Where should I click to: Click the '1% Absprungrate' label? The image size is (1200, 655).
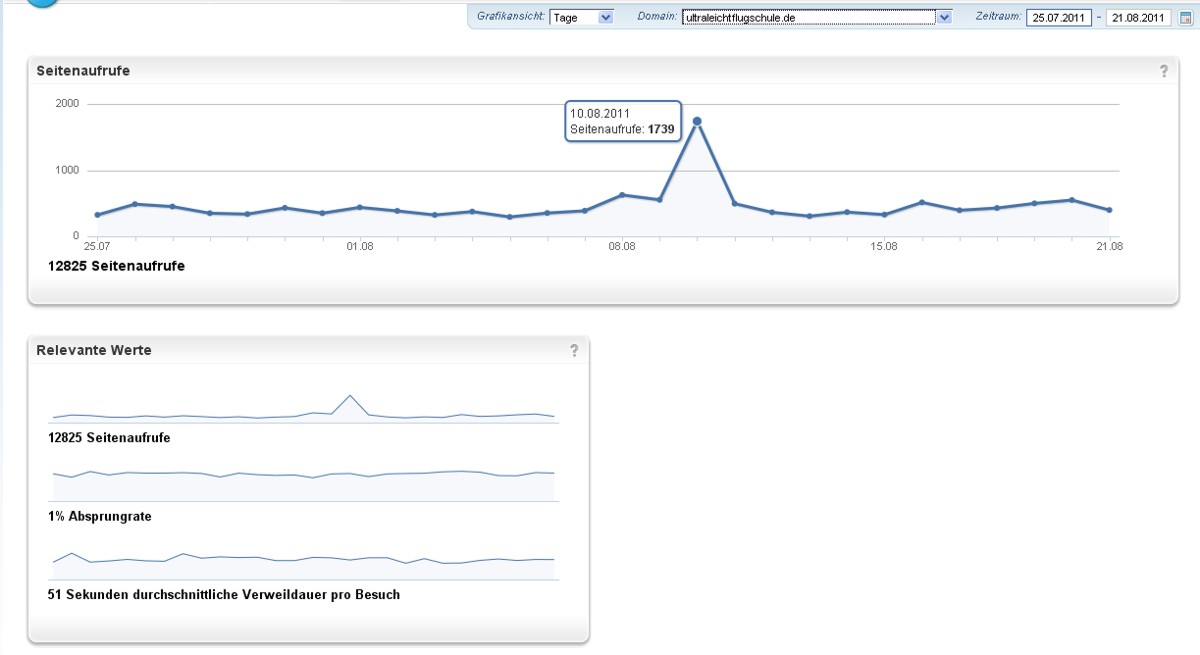(100, 516)
